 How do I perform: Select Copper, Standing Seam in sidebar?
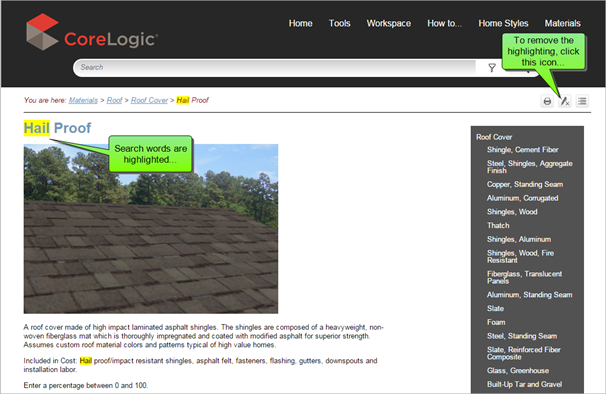525,184
